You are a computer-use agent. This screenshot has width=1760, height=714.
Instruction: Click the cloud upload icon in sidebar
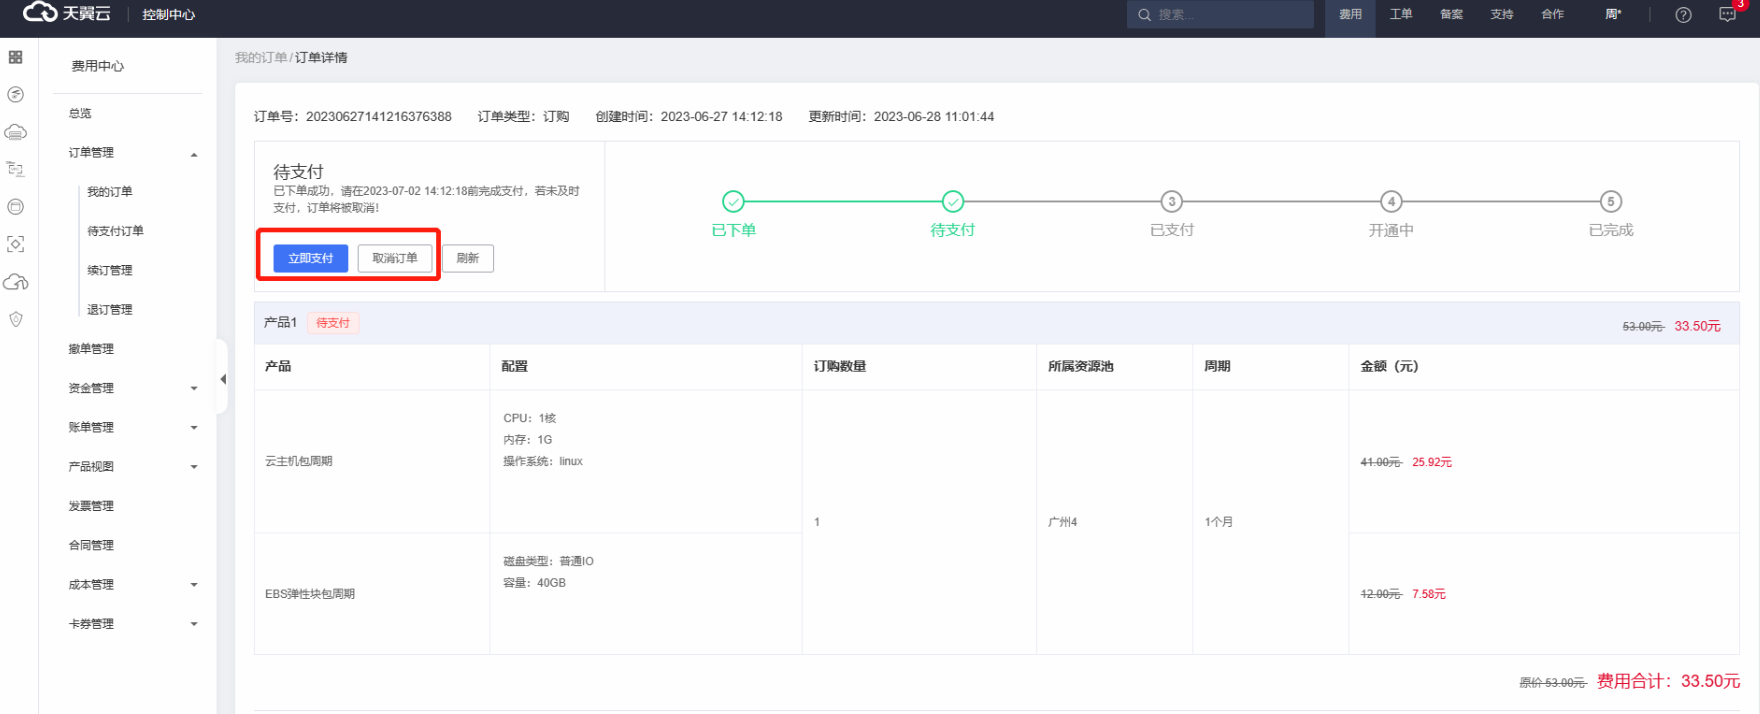pyautogui.click(x=15, y=282)
